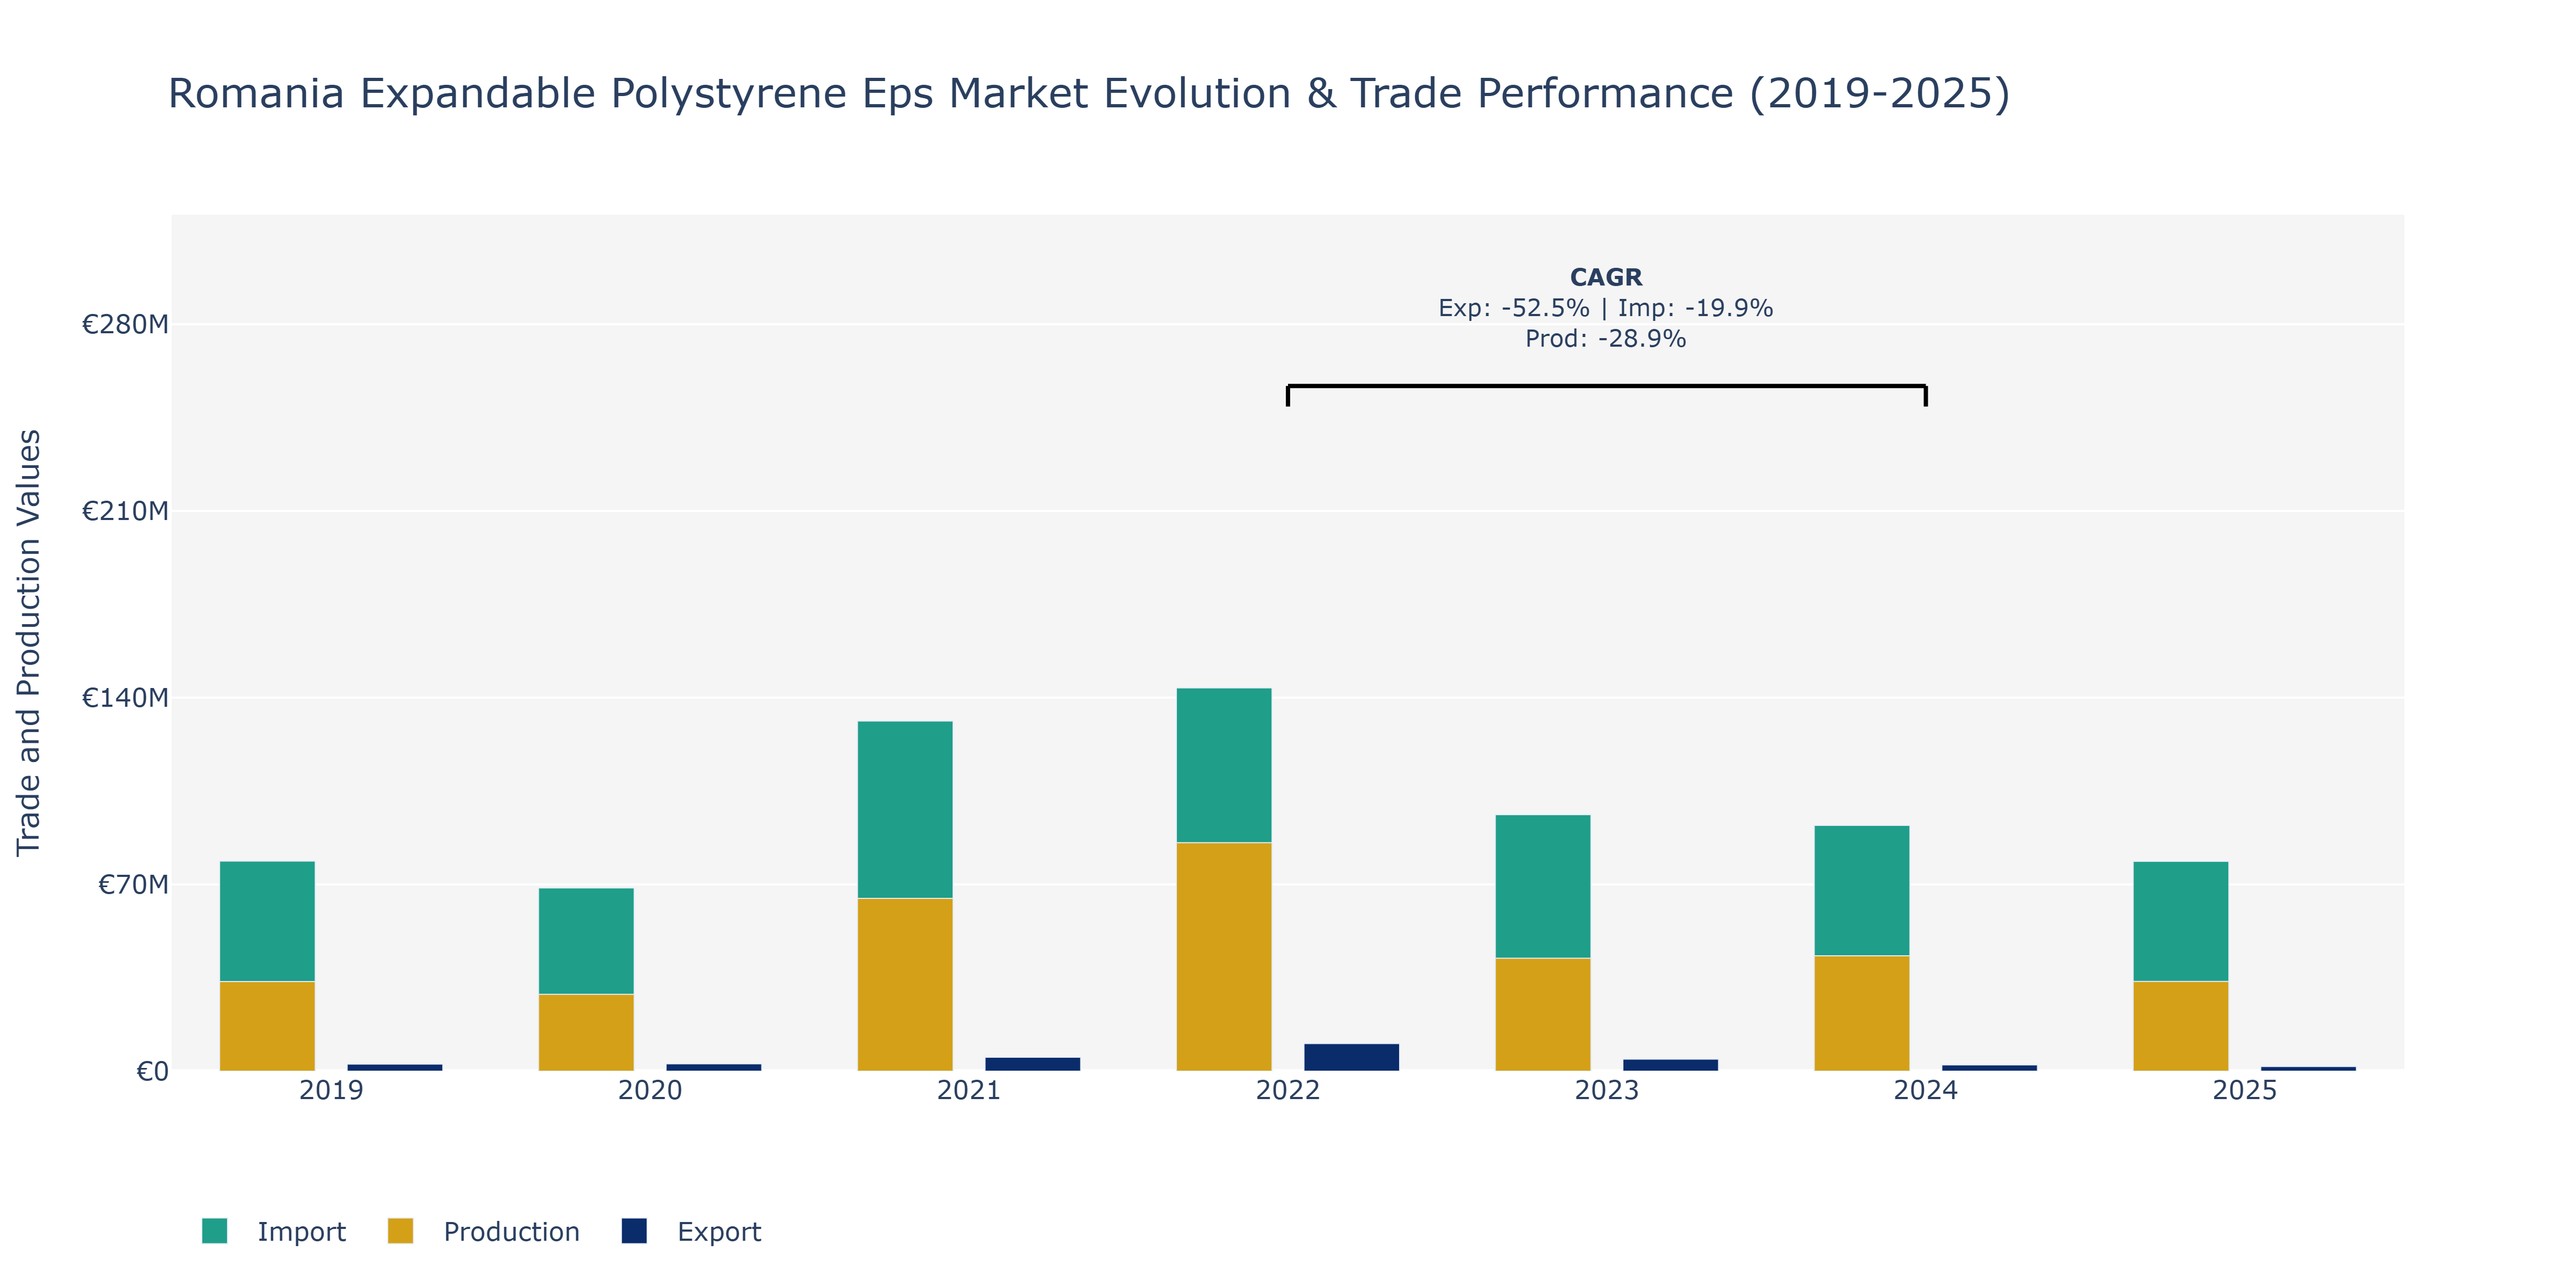Toggle the Export legend entry
The width and height of the screenshot is (2576, 1288).
691,1231
